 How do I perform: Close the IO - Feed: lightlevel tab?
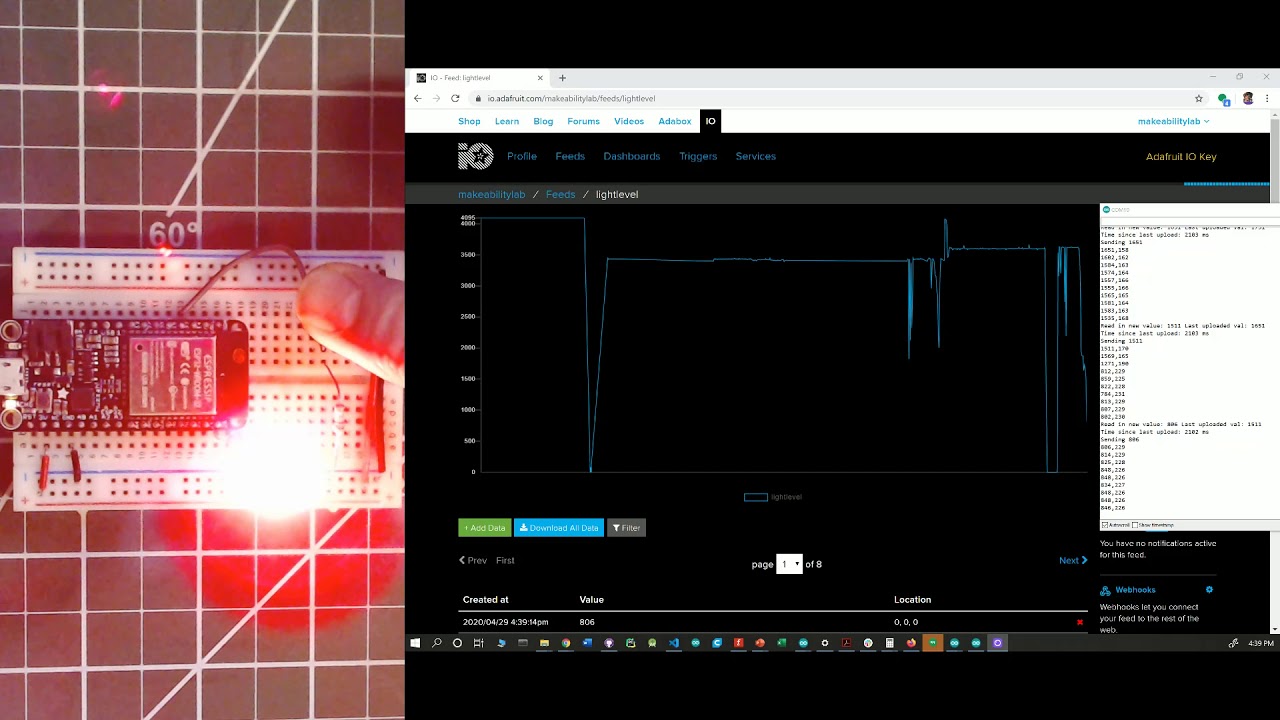[x=540, y=77]
